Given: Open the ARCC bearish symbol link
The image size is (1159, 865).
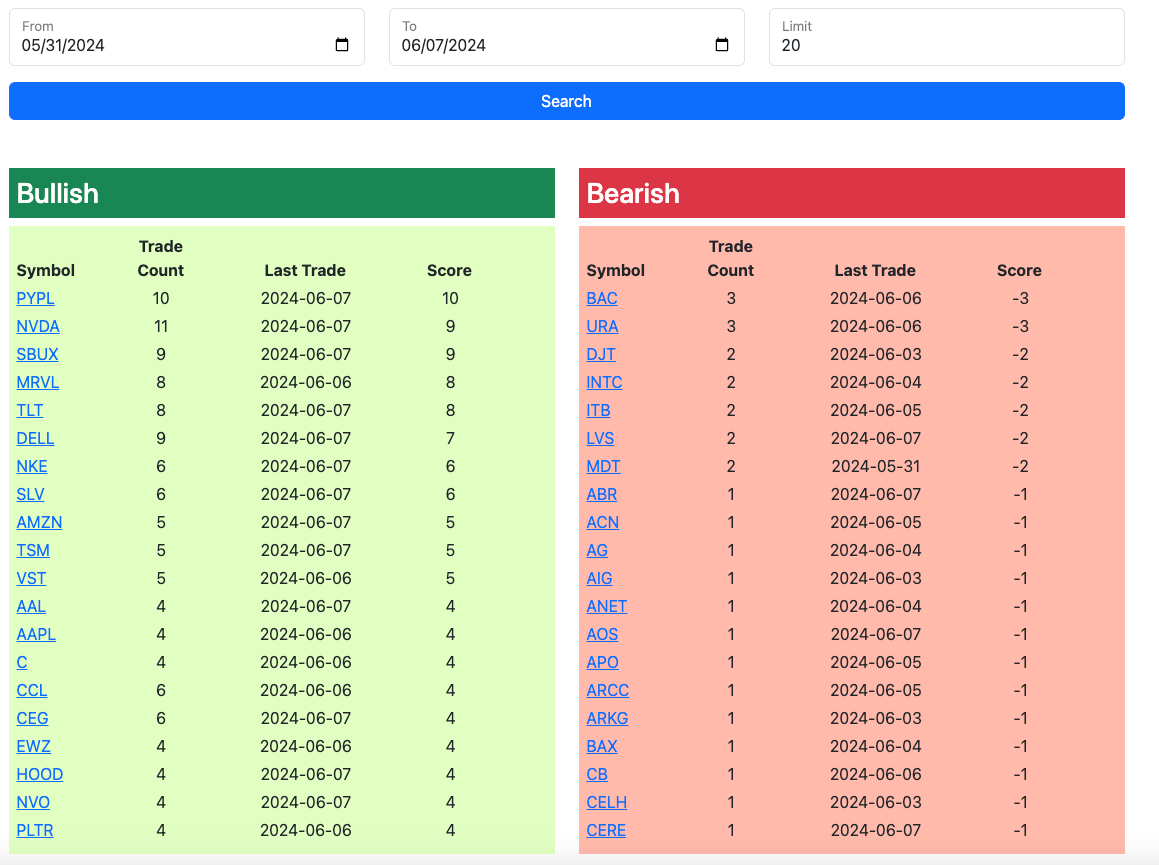Looking at the screenshot, I should [x=608, y=691].
